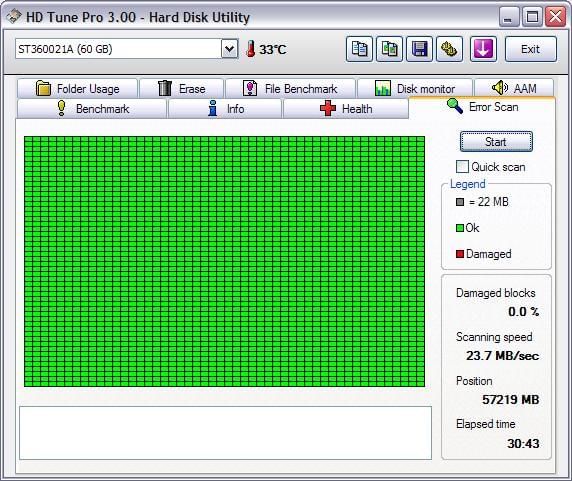Switch to the Disk monitor tab
This screenshot has height=481, width=572.
click(415, 89)
